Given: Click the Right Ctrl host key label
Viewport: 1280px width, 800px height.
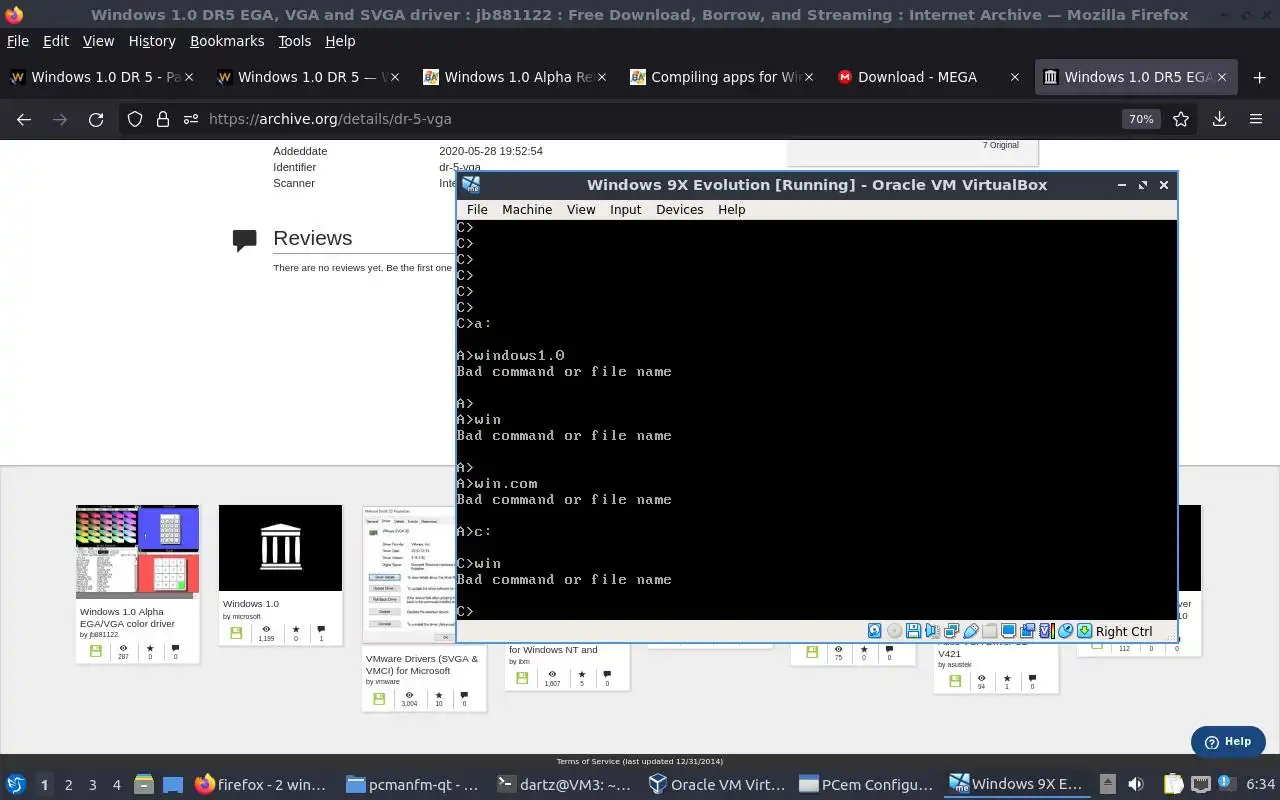Looking at the screenshot, I should point(1124,631).
